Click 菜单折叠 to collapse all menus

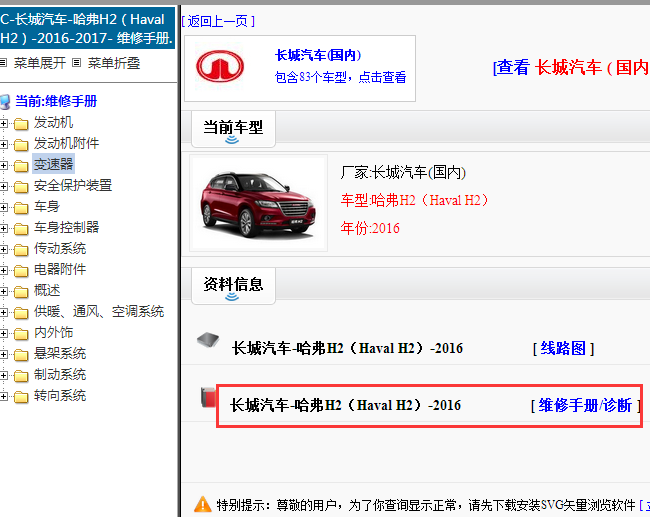[x=114, y=63]
